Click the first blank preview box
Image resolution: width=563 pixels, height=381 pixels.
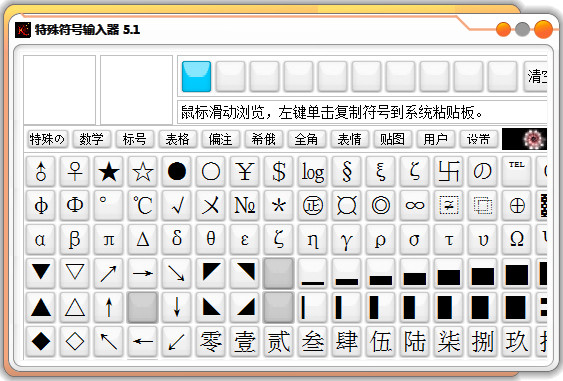click(x=60, y=90)
